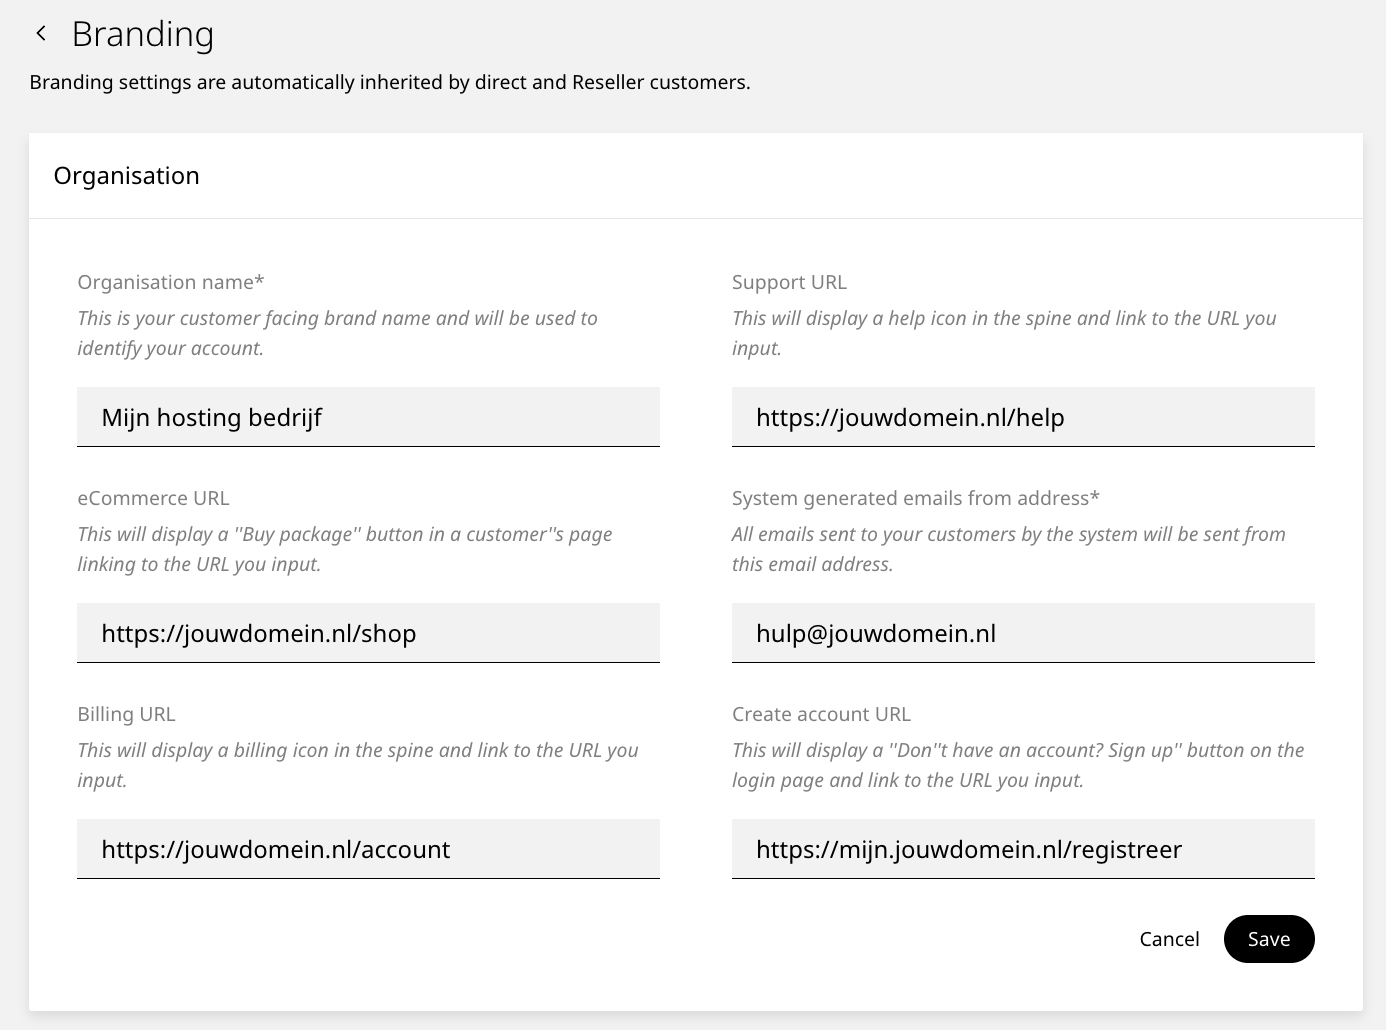Click the "Organisation name*" label
The image size is (1386, 1030).
click(171, 282)
